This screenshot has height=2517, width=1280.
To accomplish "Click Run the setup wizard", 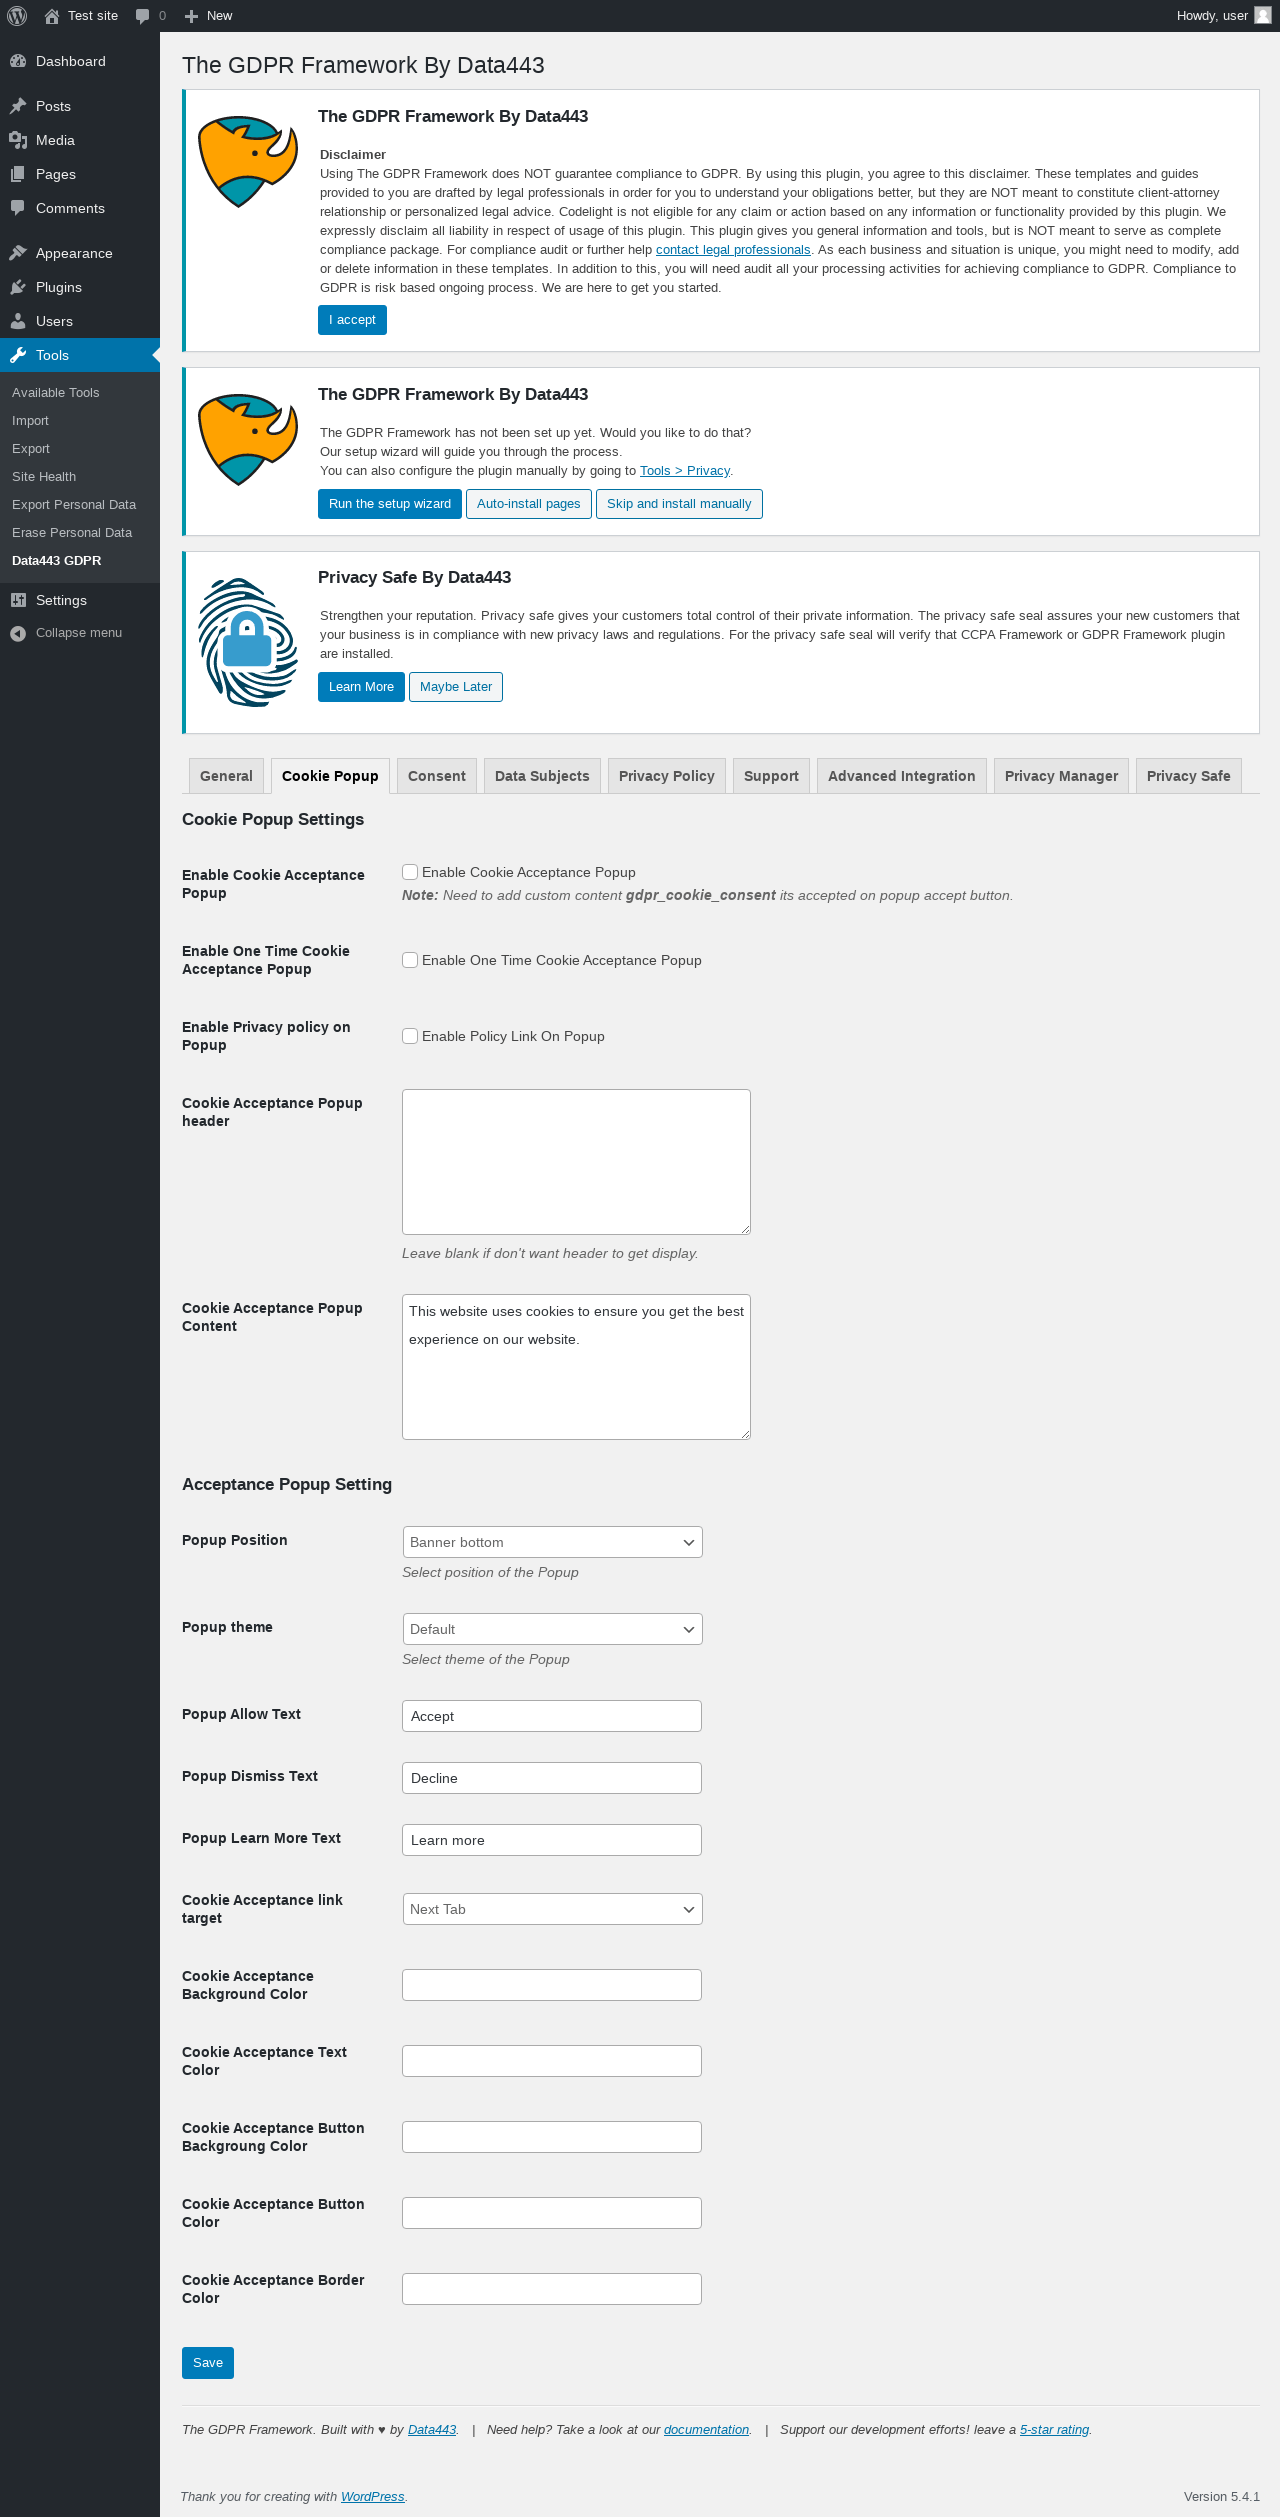I will 390,504.
